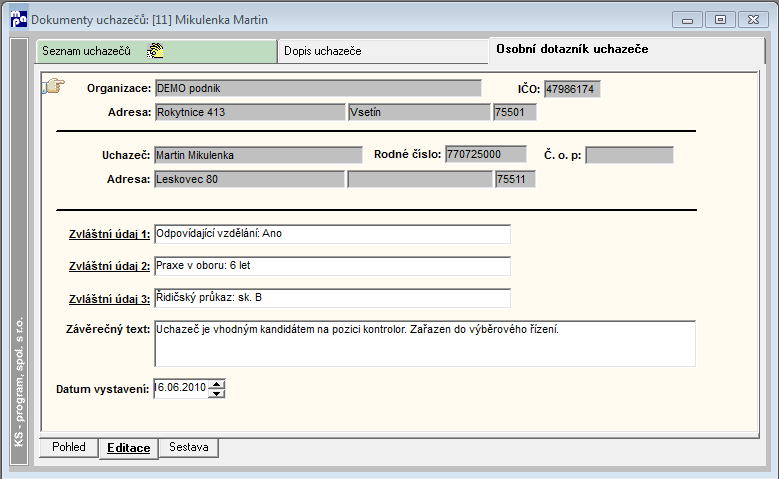Click the applicant postal code field 75511
The width and height of the screenshot is (779, 479).
pyautogui.click(x=515, y=179)
